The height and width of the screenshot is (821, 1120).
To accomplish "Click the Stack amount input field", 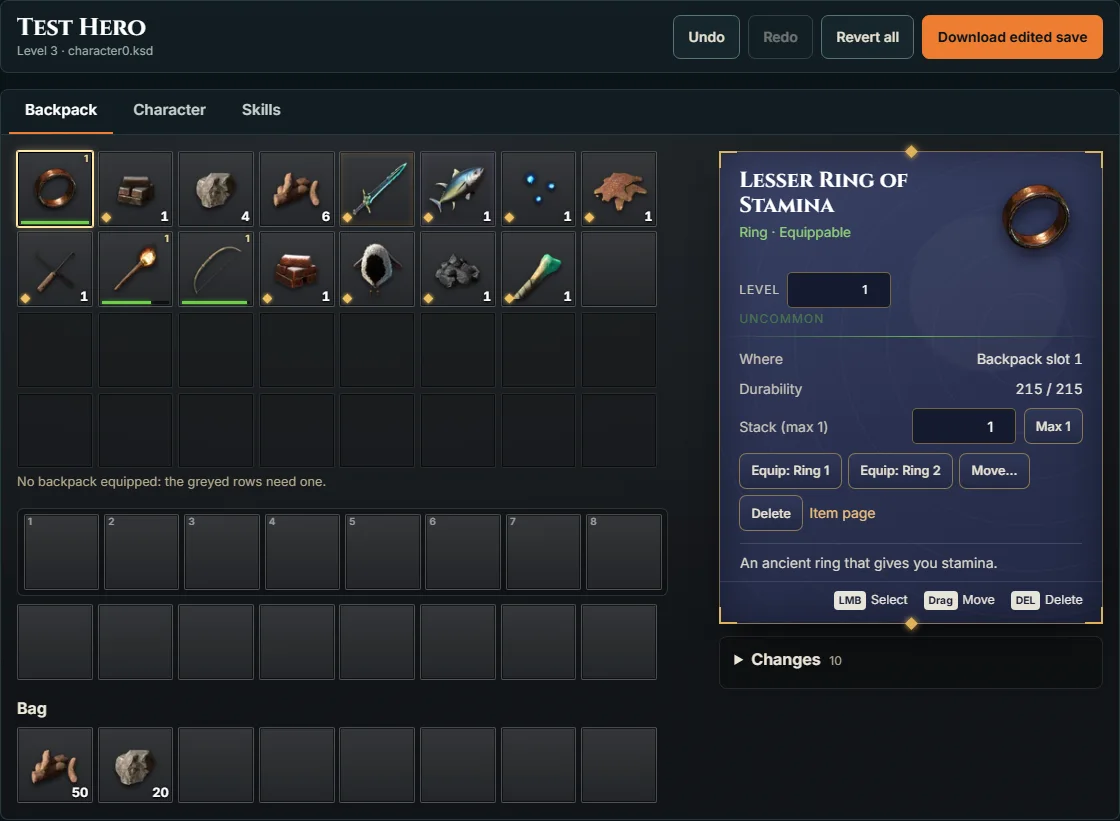I will [964, 427].
